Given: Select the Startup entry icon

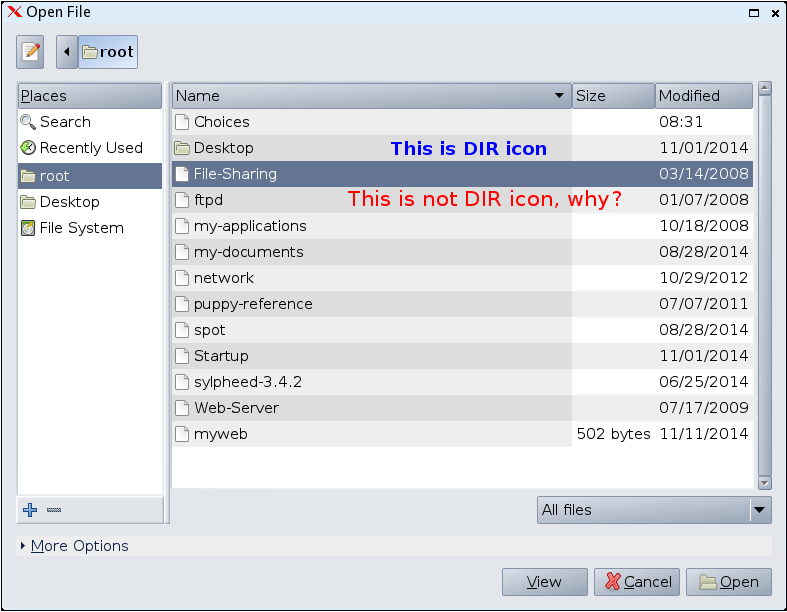Looking at the screenshot, I should [182, 356].
